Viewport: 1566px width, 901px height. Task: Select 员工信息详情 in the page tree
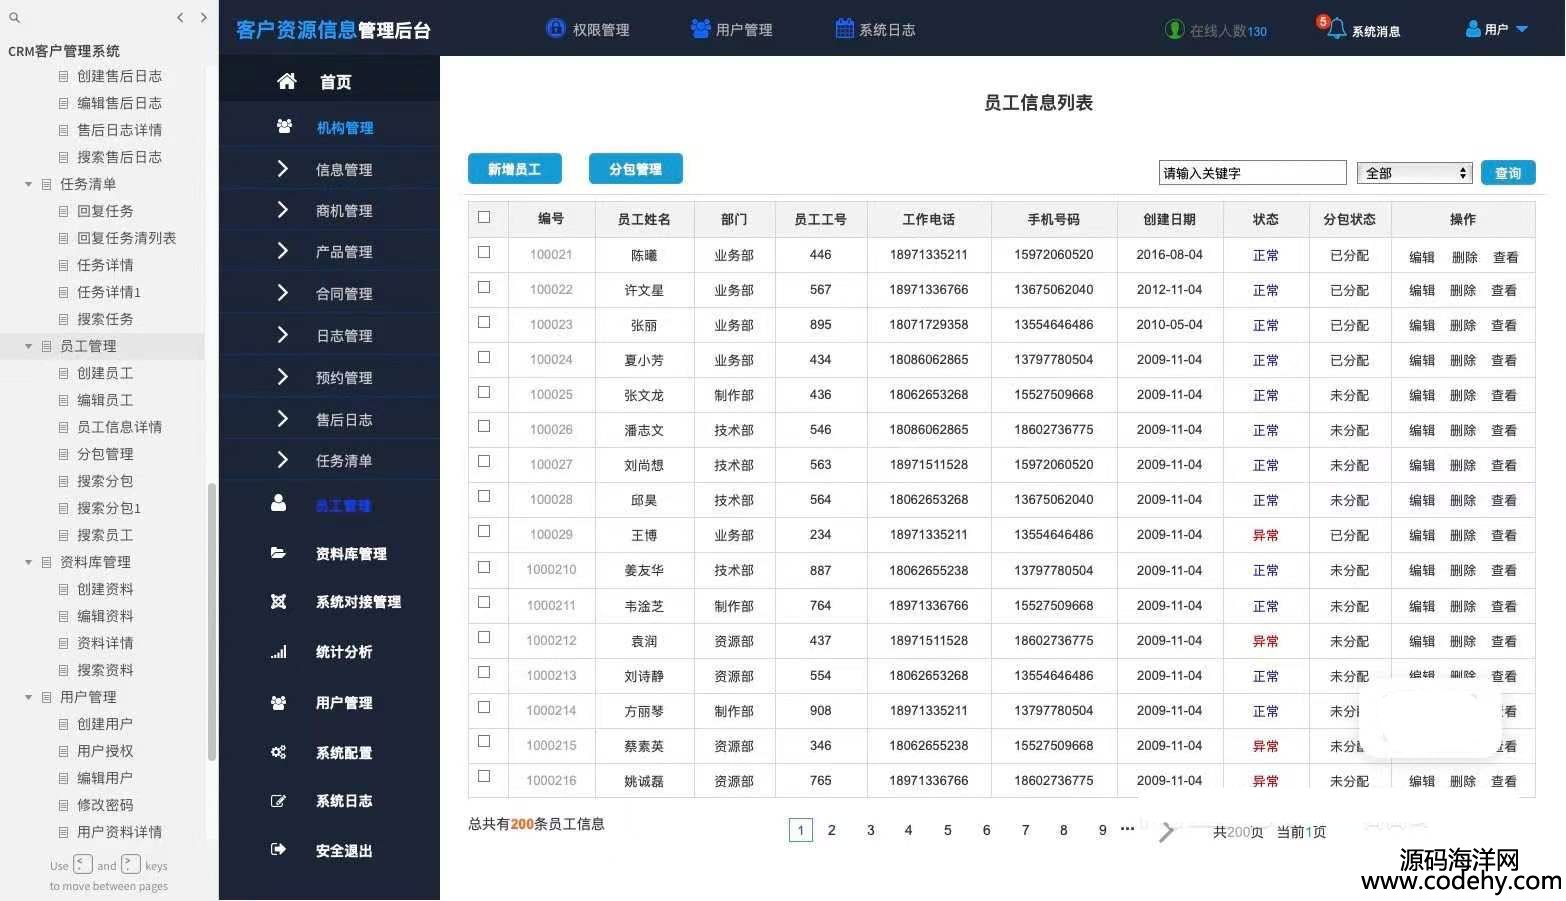pyautogui.click(x=119, y=427)
